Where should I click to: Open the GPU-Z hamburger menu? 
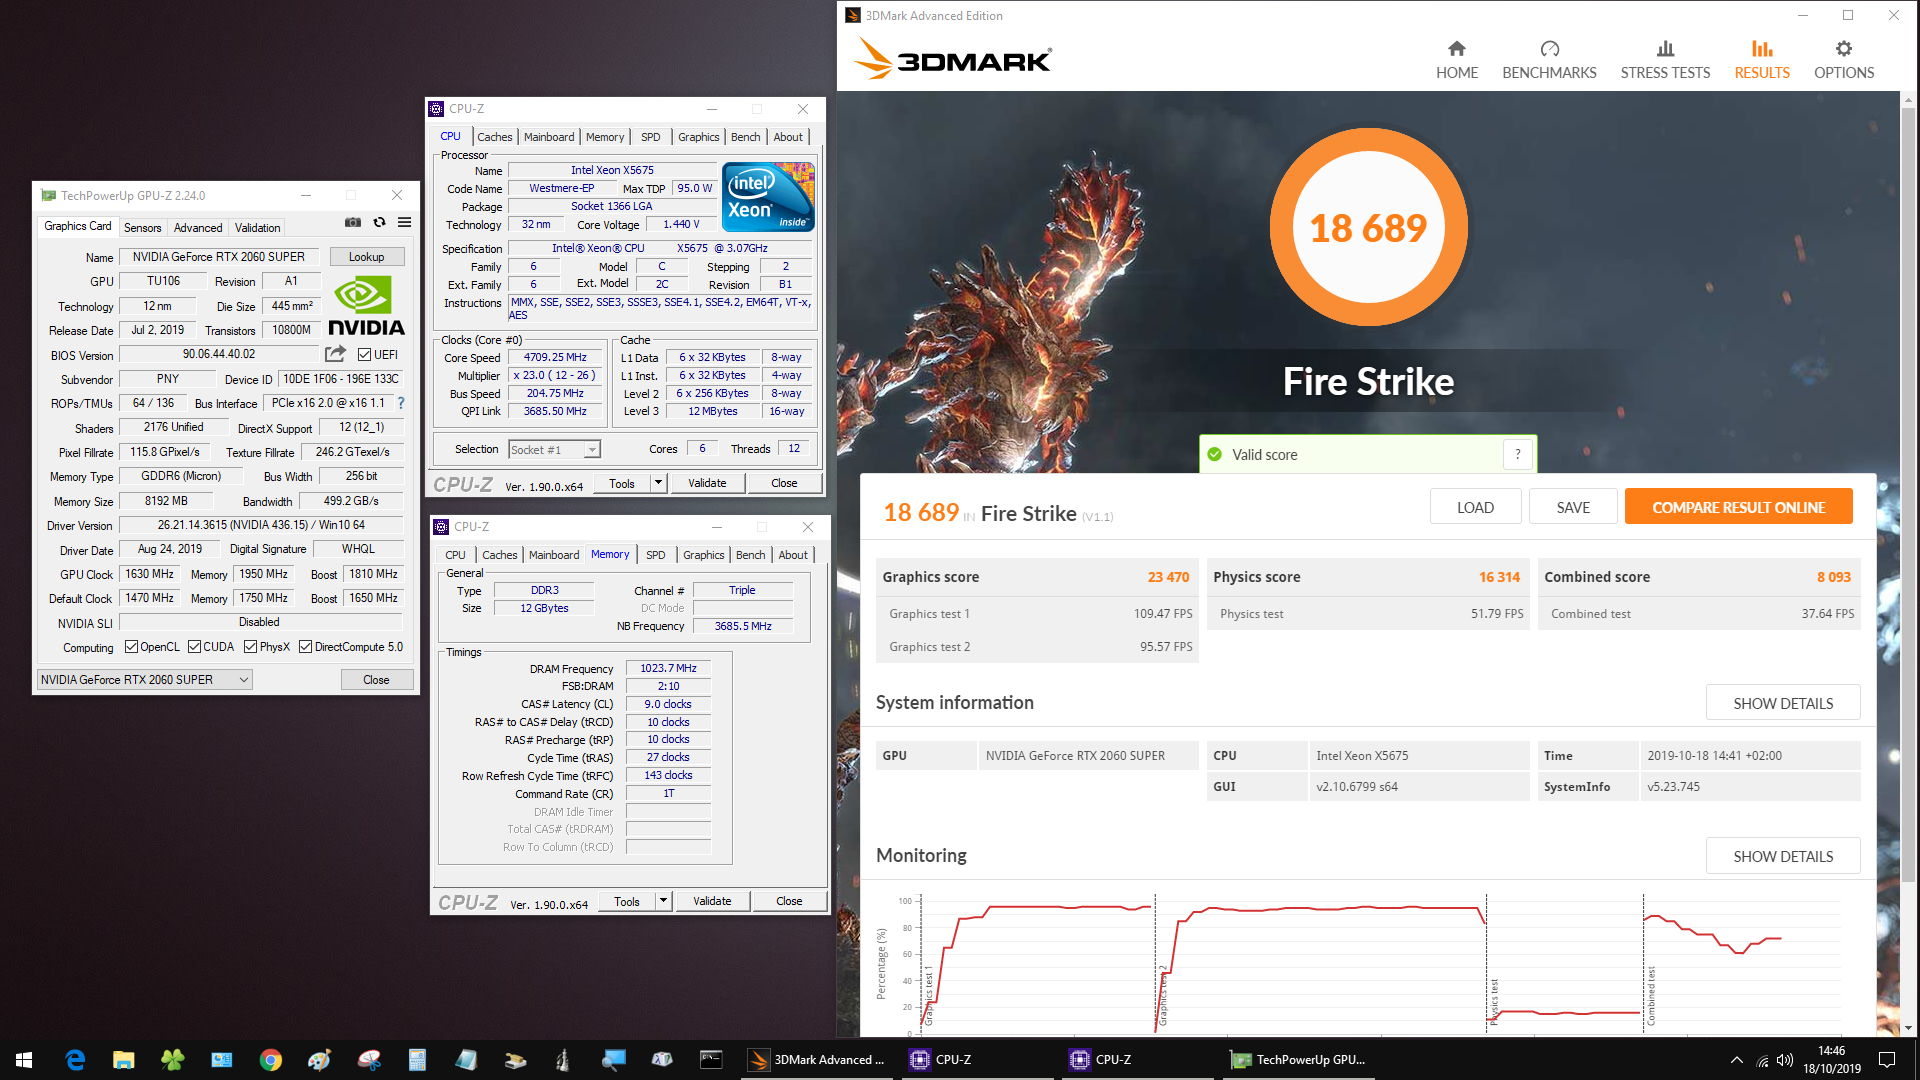tap(404, 223)
